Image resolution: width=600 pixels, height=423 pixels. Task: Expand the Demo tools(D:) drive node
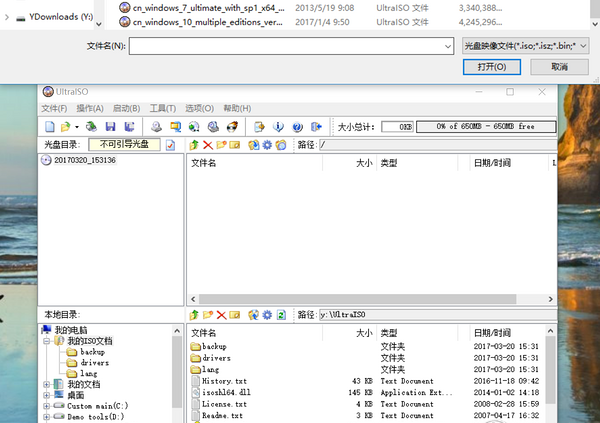(47, 416)
